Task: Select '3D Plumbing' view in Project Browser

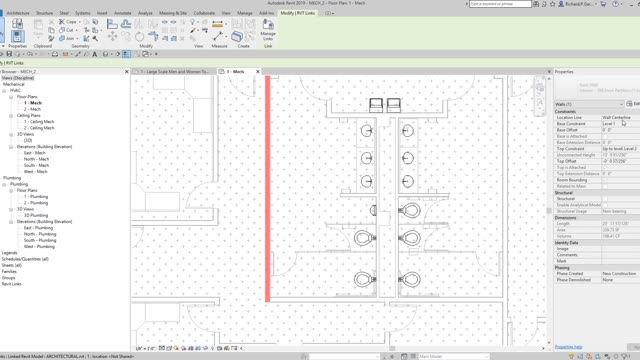Action: pyautogui.click(x=36, y=215)
